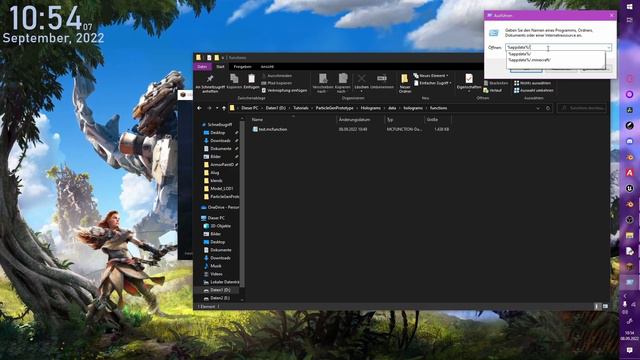640x360 pixels.
Task: Switch to the Freigeben ribbon tab
Action: (242, 67)
